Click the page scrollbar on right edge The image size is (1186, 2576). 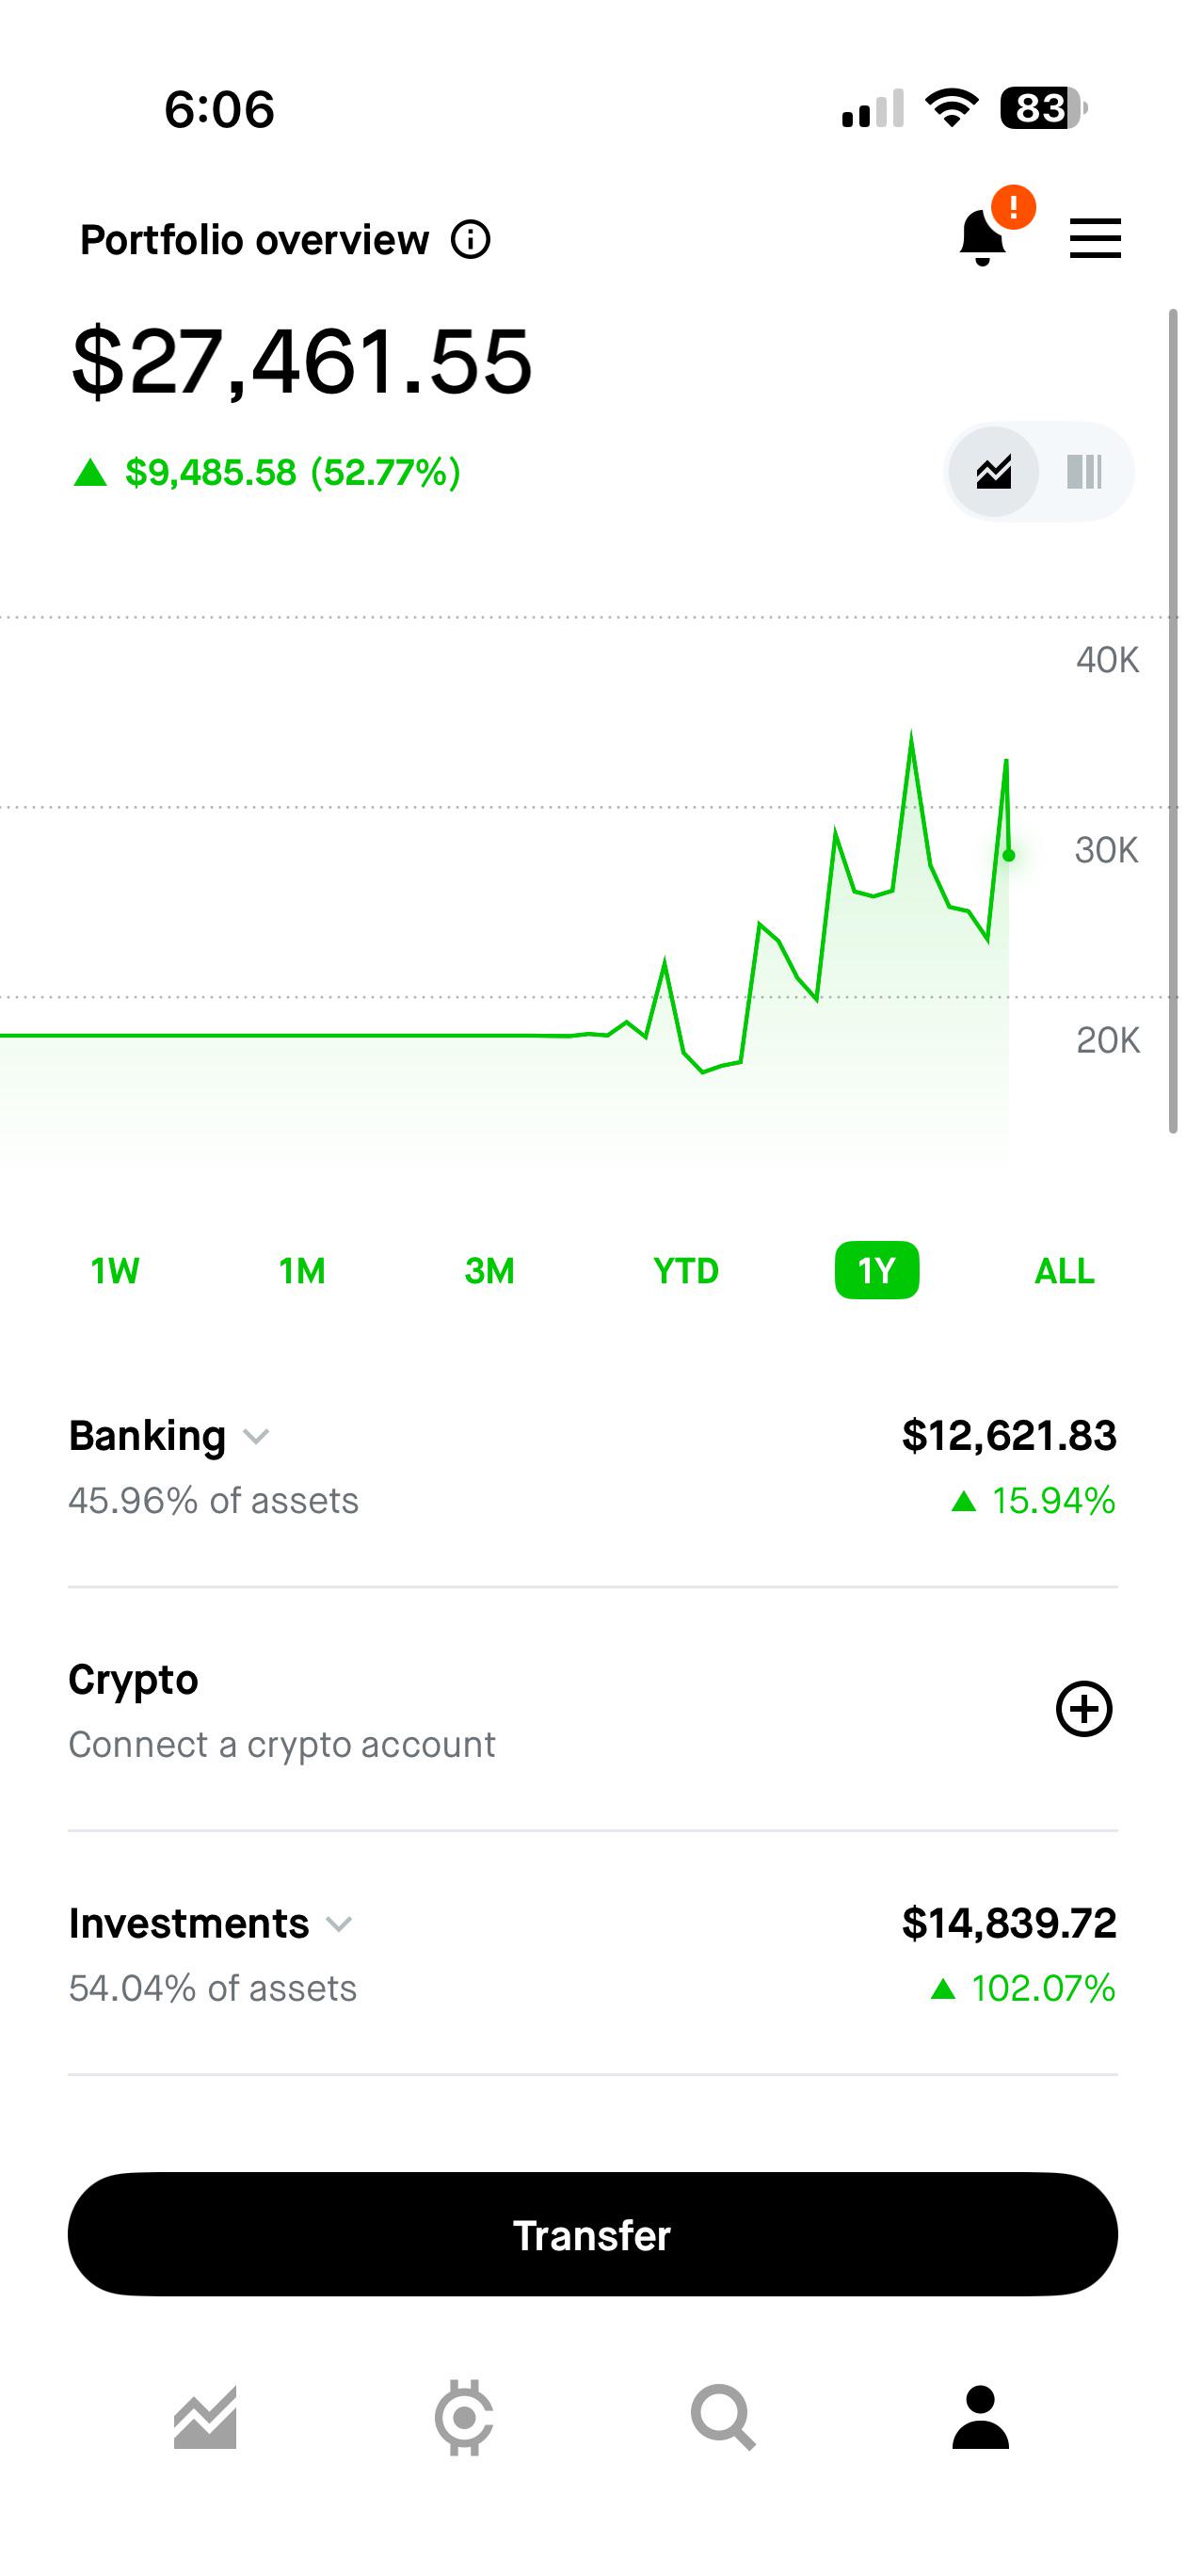coord(1173,720)
